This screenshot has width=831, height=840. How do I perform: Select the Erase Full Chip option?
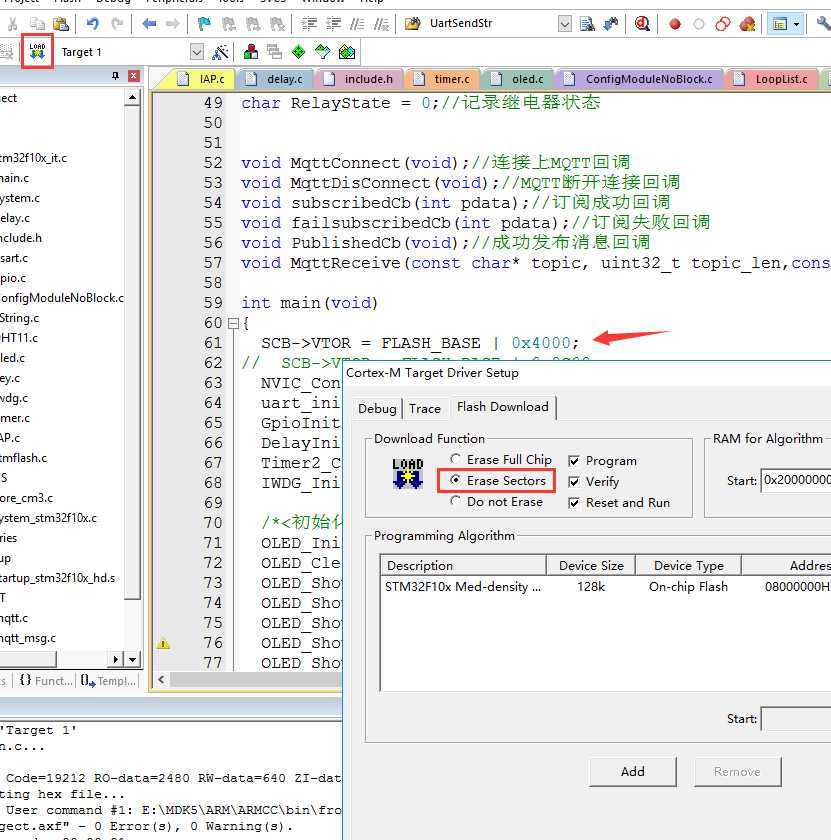[456, 460]
